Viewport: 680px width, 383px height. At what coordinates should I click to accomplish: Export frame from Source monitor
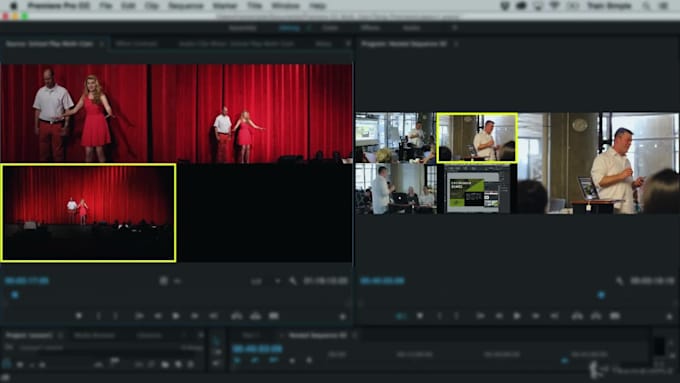[274, 316]
